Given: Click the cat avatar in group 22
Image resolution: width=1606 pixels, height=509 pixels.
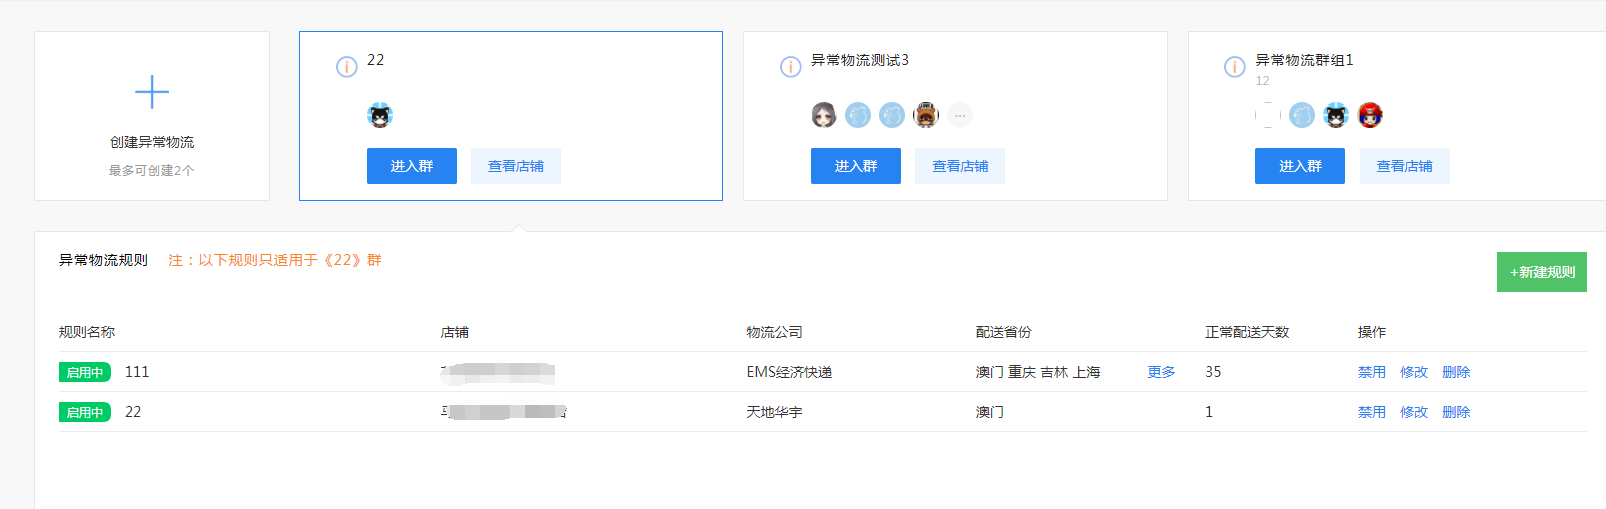Looking at the screenshot, I should pyautogui.click(x=380, y=116).
